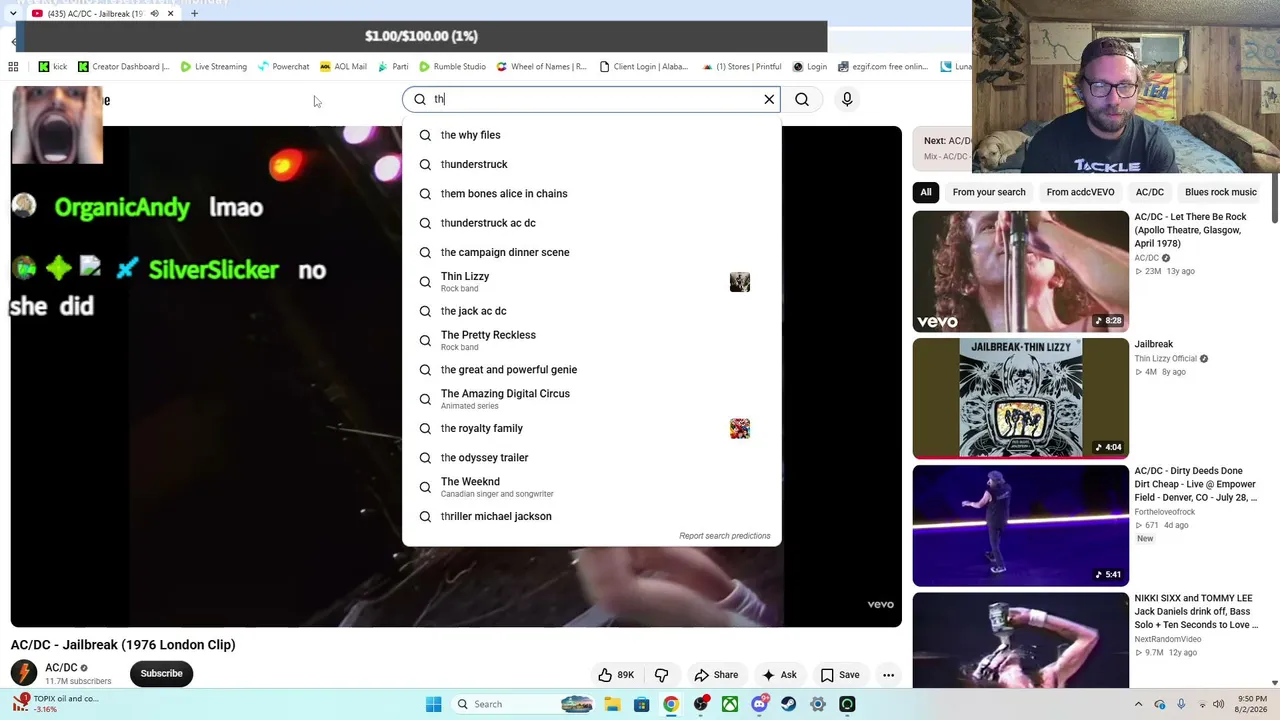
Task: Pick 'the jack ac dc' suggestion
Action: (591, 311)
